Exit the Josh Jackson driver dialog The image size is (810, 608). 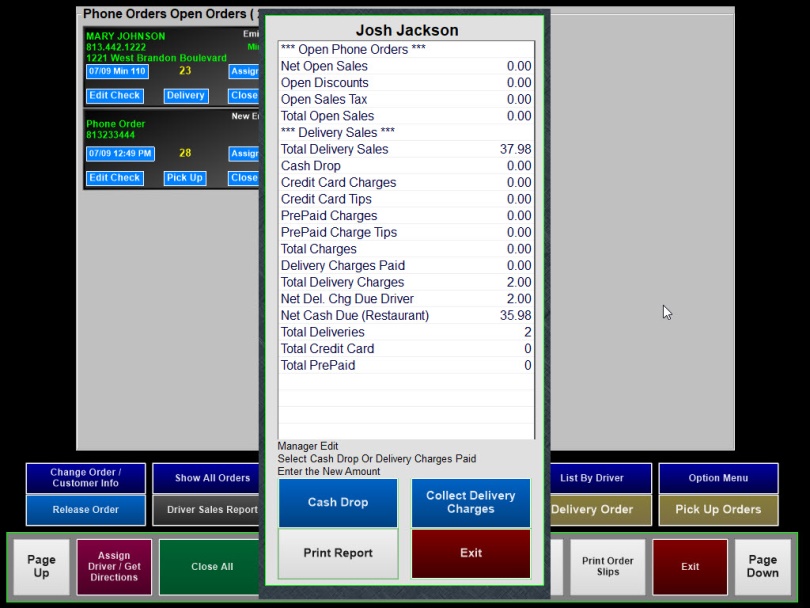(470, 553)
